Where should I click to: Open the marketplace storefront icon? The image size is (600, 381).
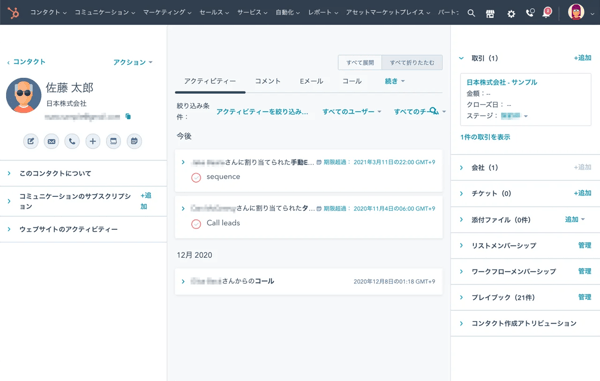(x=490, y=14)
